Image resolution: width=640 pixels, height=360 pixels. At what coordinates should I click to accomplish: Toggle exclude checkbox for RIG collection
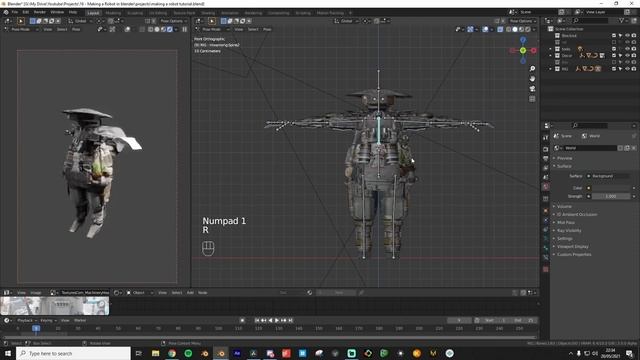pos(614,69)
